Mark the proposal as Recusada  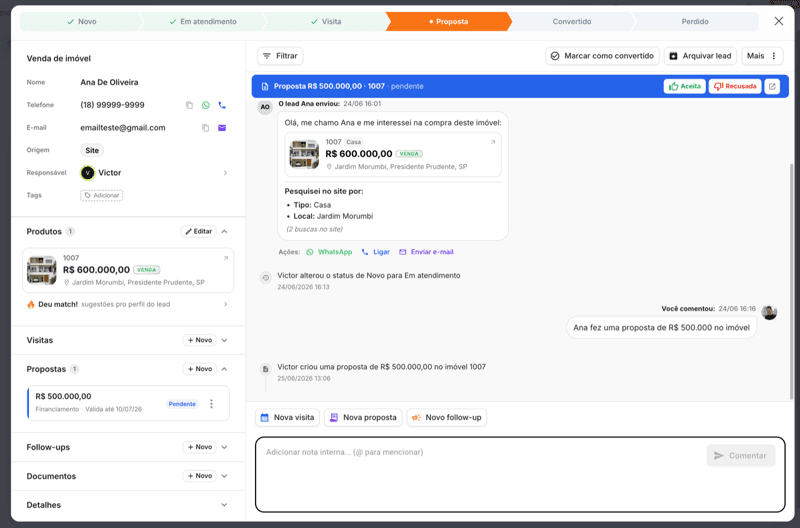pyautogui.click(x=735, y=86)
